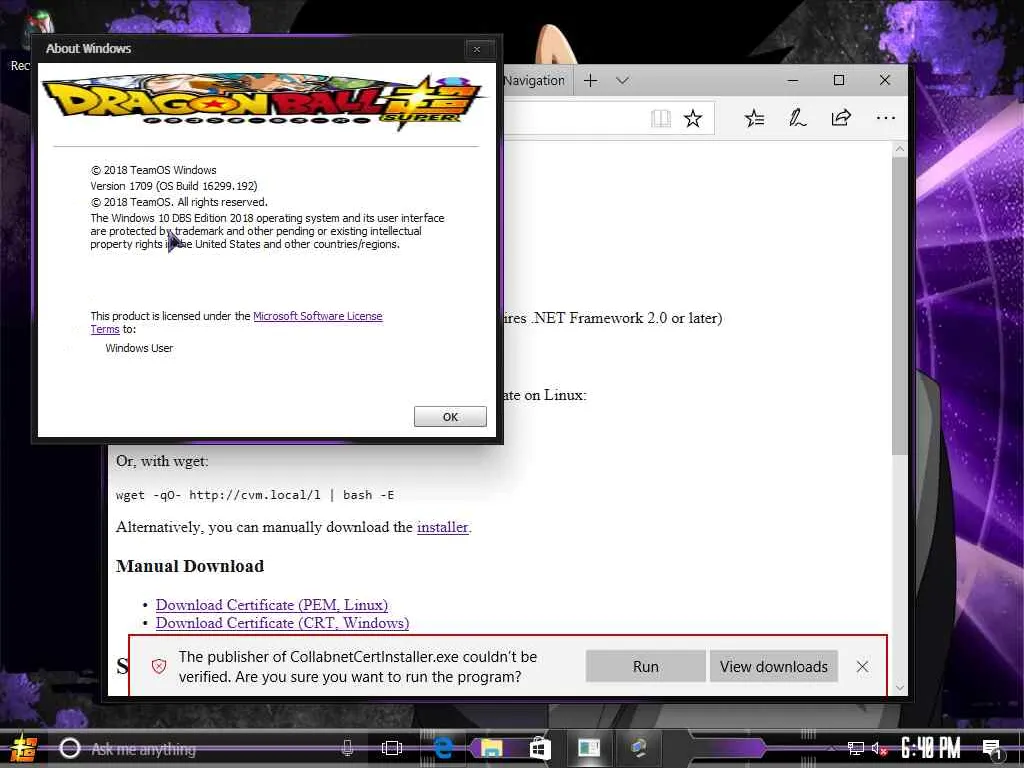Screen dimensions: 1024x768
Task: Click the Share icon in Edge
Action: coord(841,118)
